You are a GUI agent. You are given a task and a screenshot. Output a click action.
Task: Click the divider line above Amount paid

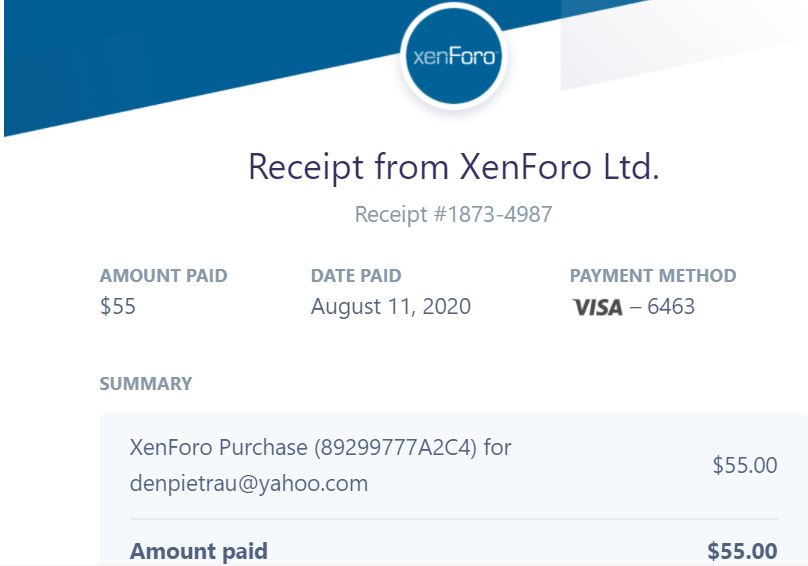click(x=453, y=519)
